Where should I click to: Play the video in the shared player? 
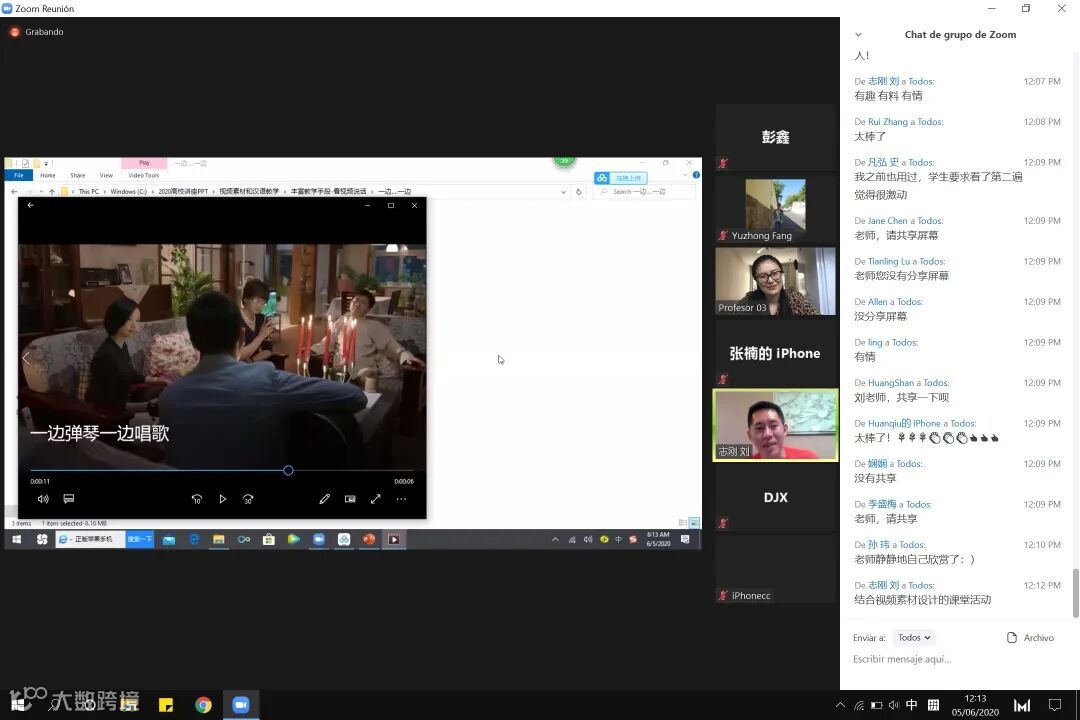click(x=222, y=499)
